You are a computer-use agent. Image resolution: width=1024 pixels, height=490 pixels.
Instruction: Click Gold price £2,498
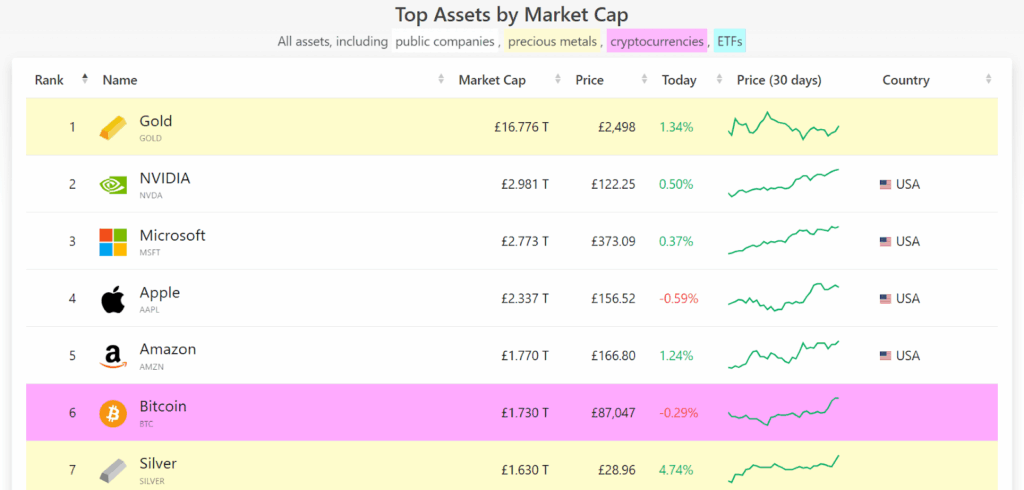click(x=616, y=127)
